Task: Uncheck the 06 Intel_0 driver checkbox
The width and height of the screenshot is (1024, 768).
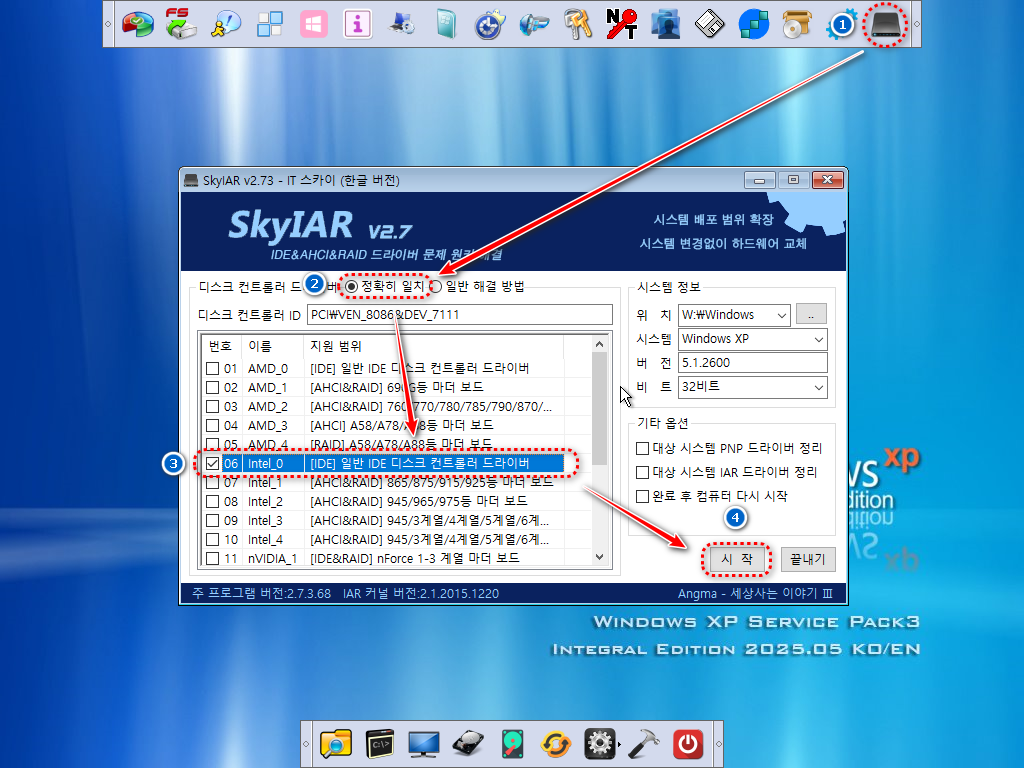Action: point(212,463)
